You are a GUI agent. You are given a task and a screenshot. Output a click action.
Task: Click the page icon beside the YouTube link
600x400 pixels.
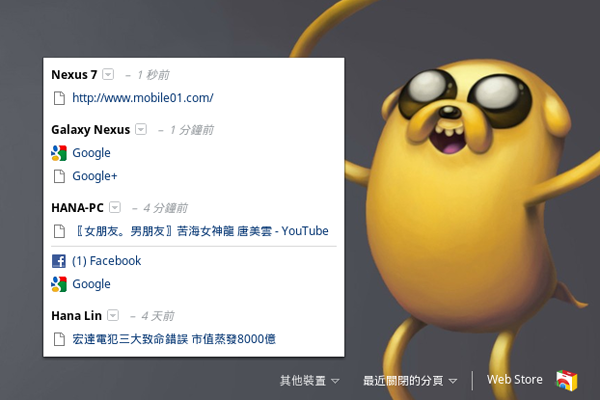(59, 232)
